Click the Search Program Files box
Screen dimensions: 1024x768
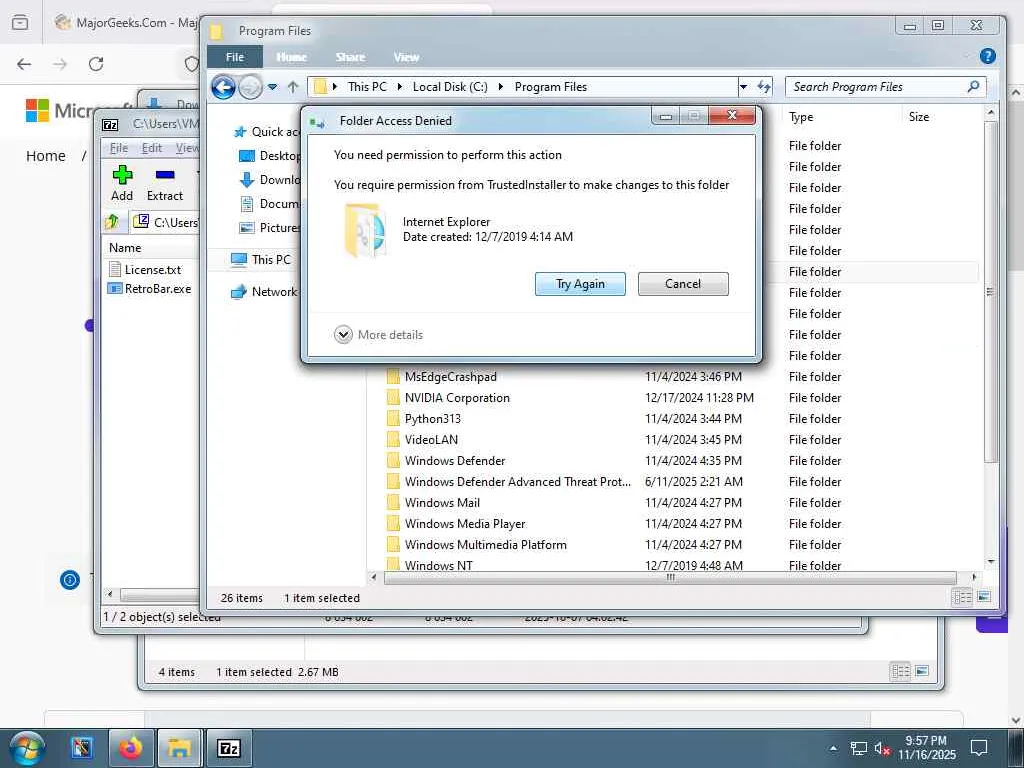(875, 87)
